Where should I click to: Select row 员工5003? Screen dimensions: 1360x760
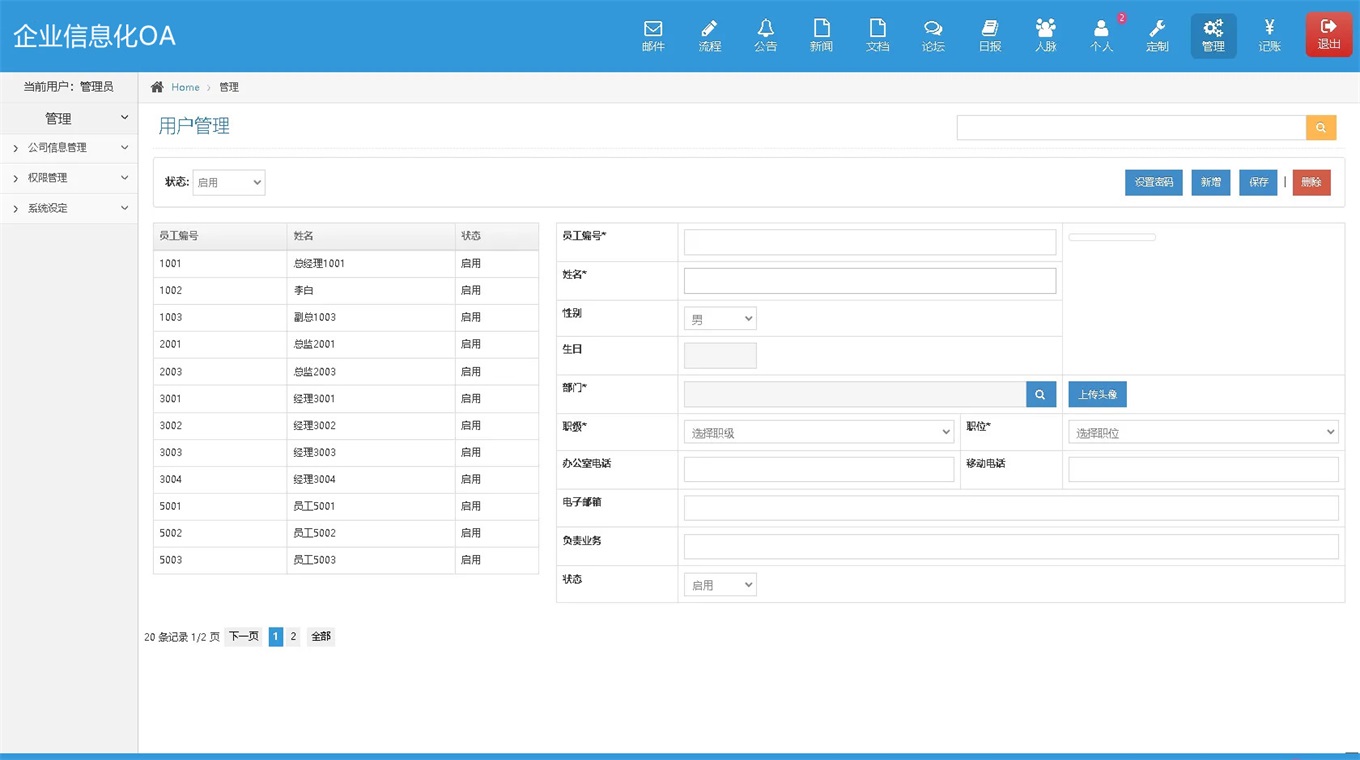[x=346, y=561]
